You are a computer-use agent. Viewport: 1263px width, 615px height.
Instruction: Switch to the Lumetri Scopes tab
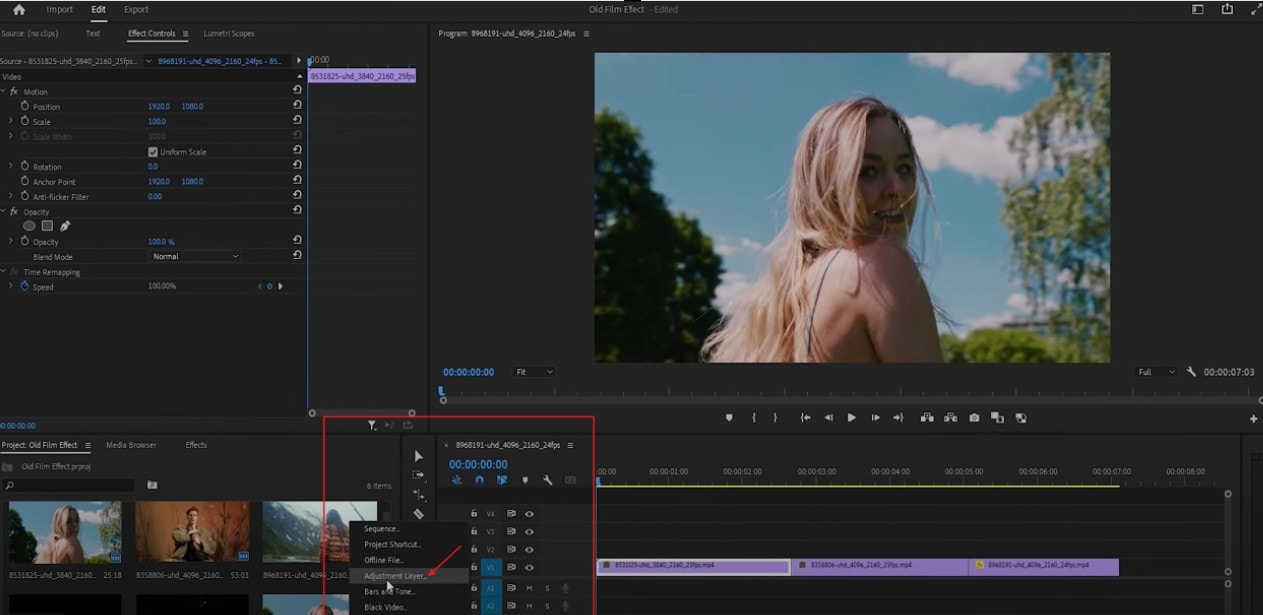pos(229,34)
